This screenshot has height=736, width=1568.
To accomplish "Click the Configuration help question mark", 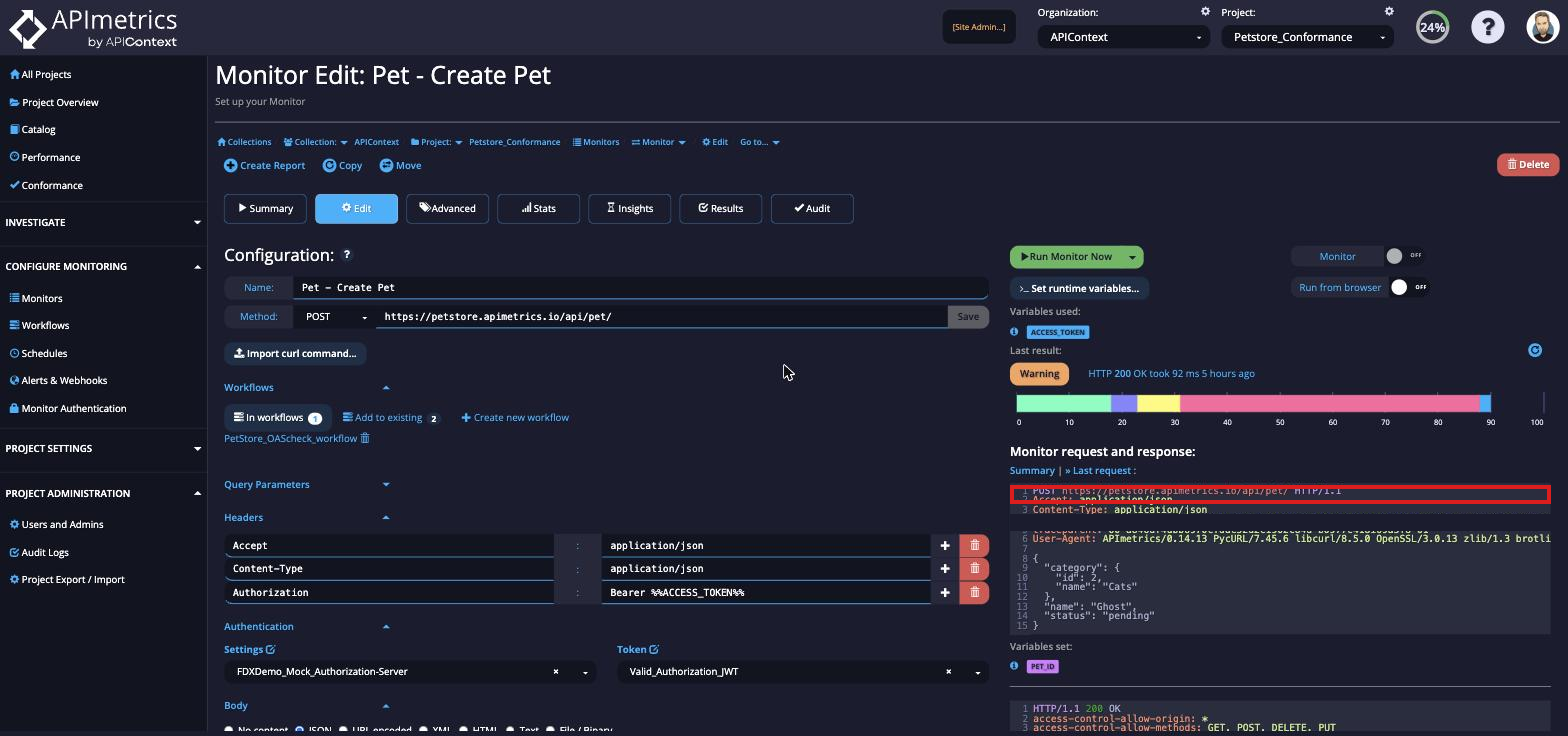I will click(347, 255).
